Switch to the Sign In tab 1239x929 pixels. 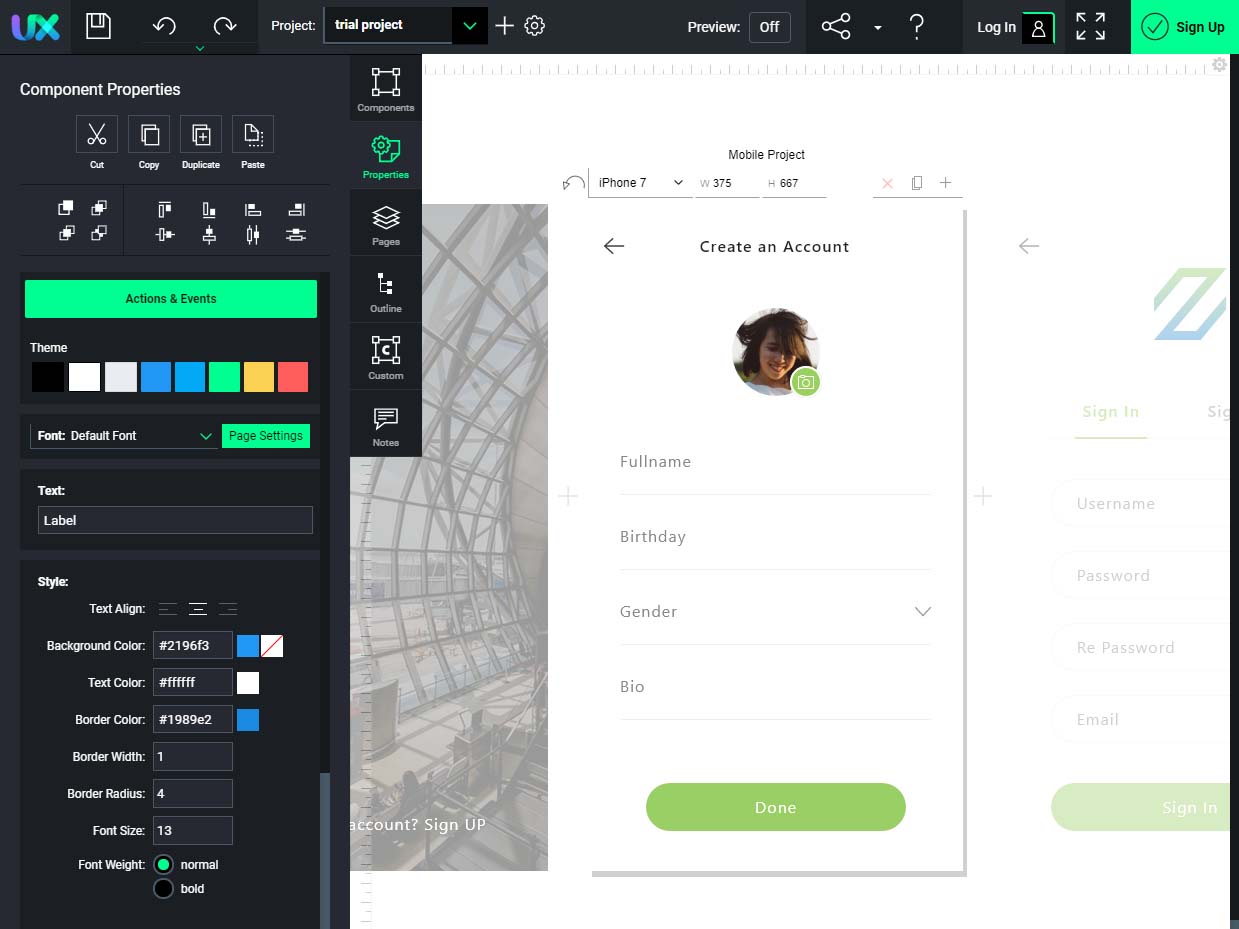[1110, 411]
